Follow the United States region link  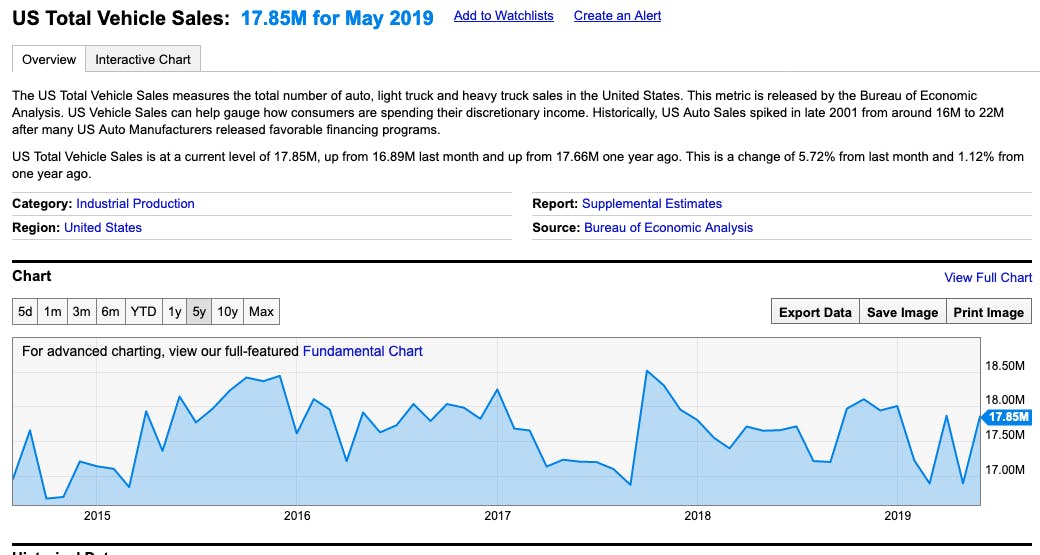pyautogui.click(x=103, y=228)
